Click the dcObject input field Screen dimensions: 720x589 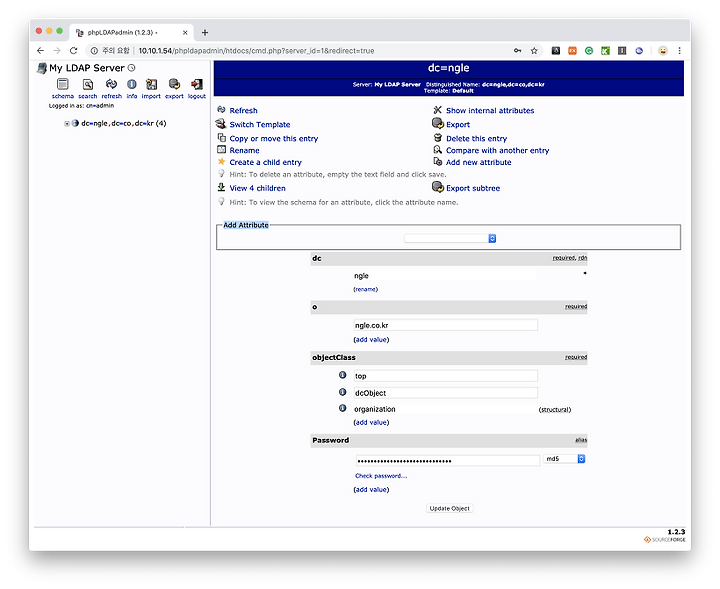click(445, 393)
